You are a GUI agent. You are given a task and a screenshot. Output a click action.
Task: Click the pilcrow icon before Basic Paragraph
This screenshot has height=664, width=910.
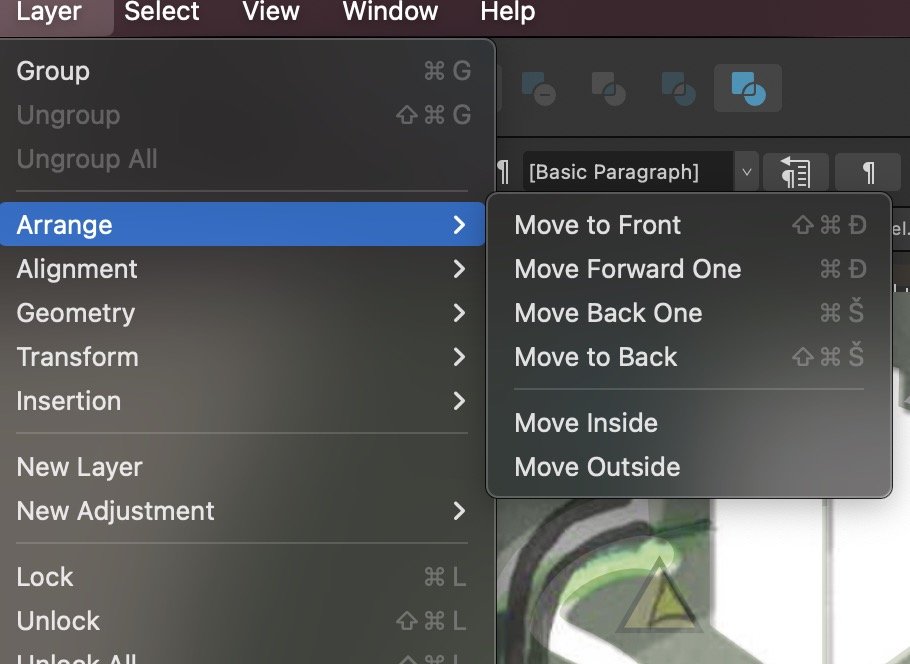pos(504,171)
